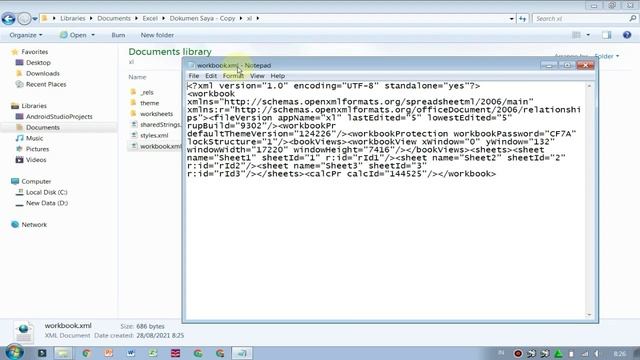Viewport: 640px width, 360px height.
Task: Click Windows Explorer taskbar button
Action: 63,353
